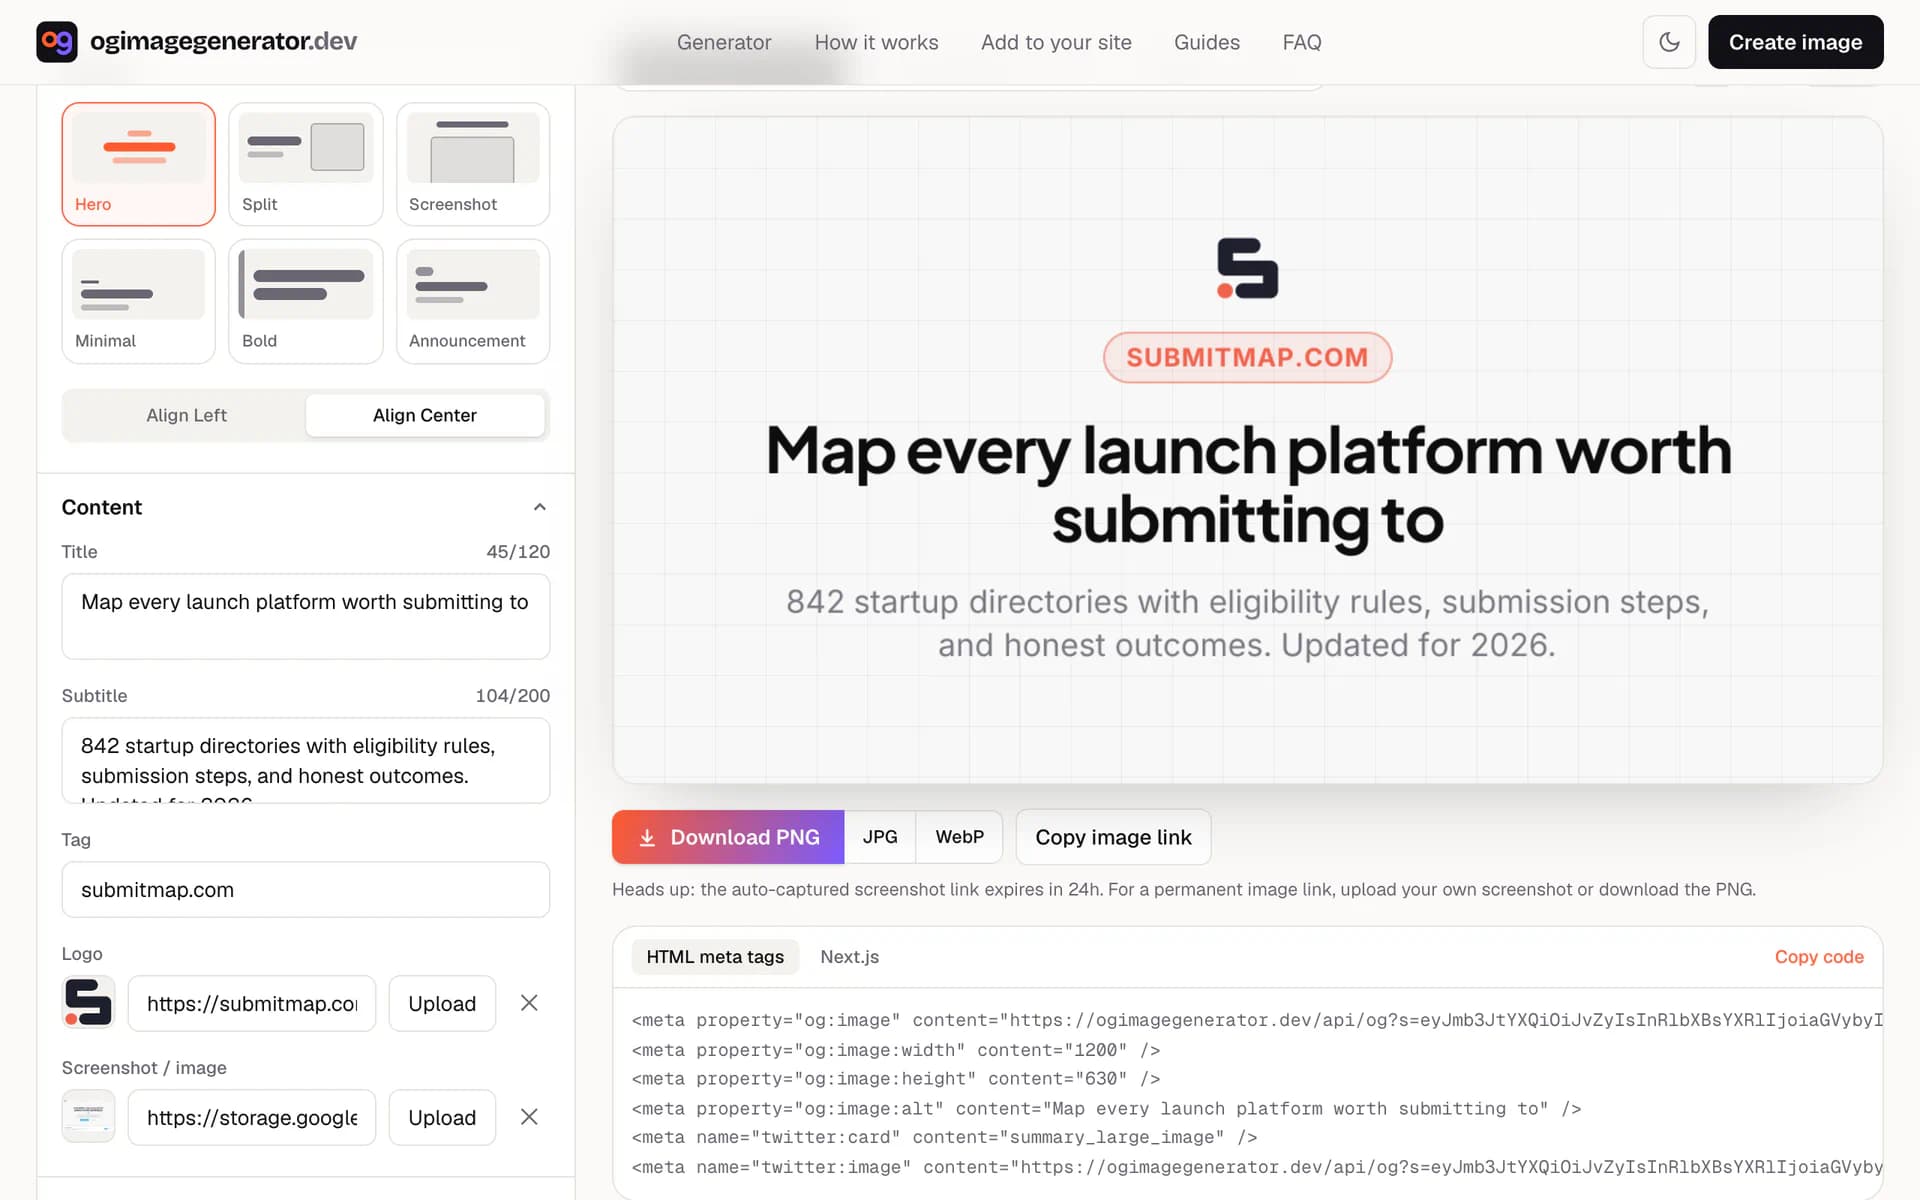Set alignment to Align Center
This screenshot has width=1920, height=1200.
(425, 415)
